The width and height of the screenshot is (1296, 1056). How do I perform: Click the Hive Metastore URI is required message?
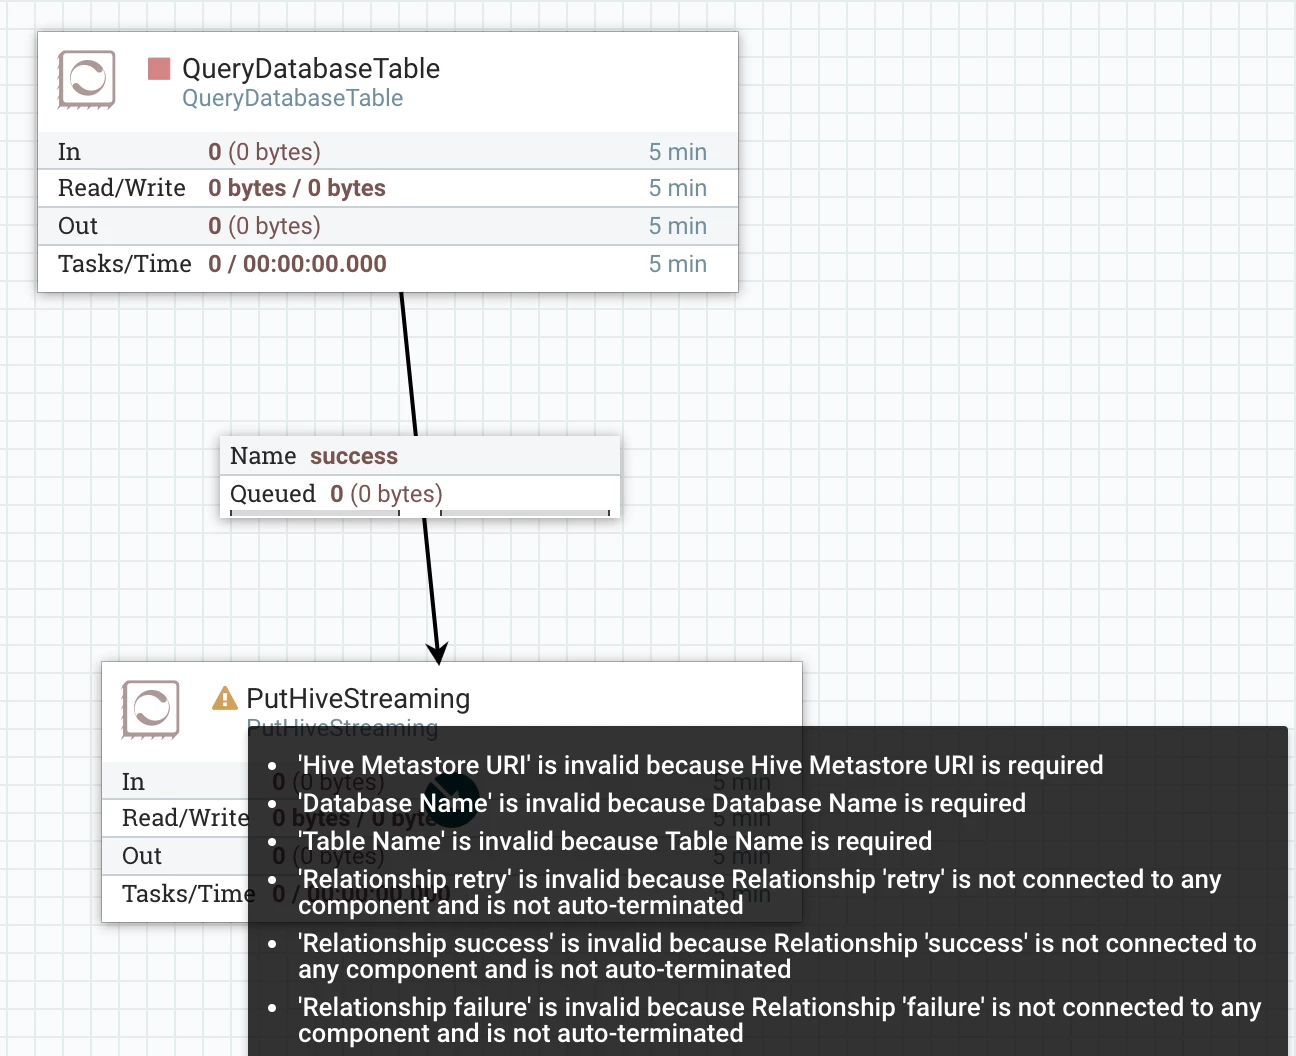coord(700,765)
